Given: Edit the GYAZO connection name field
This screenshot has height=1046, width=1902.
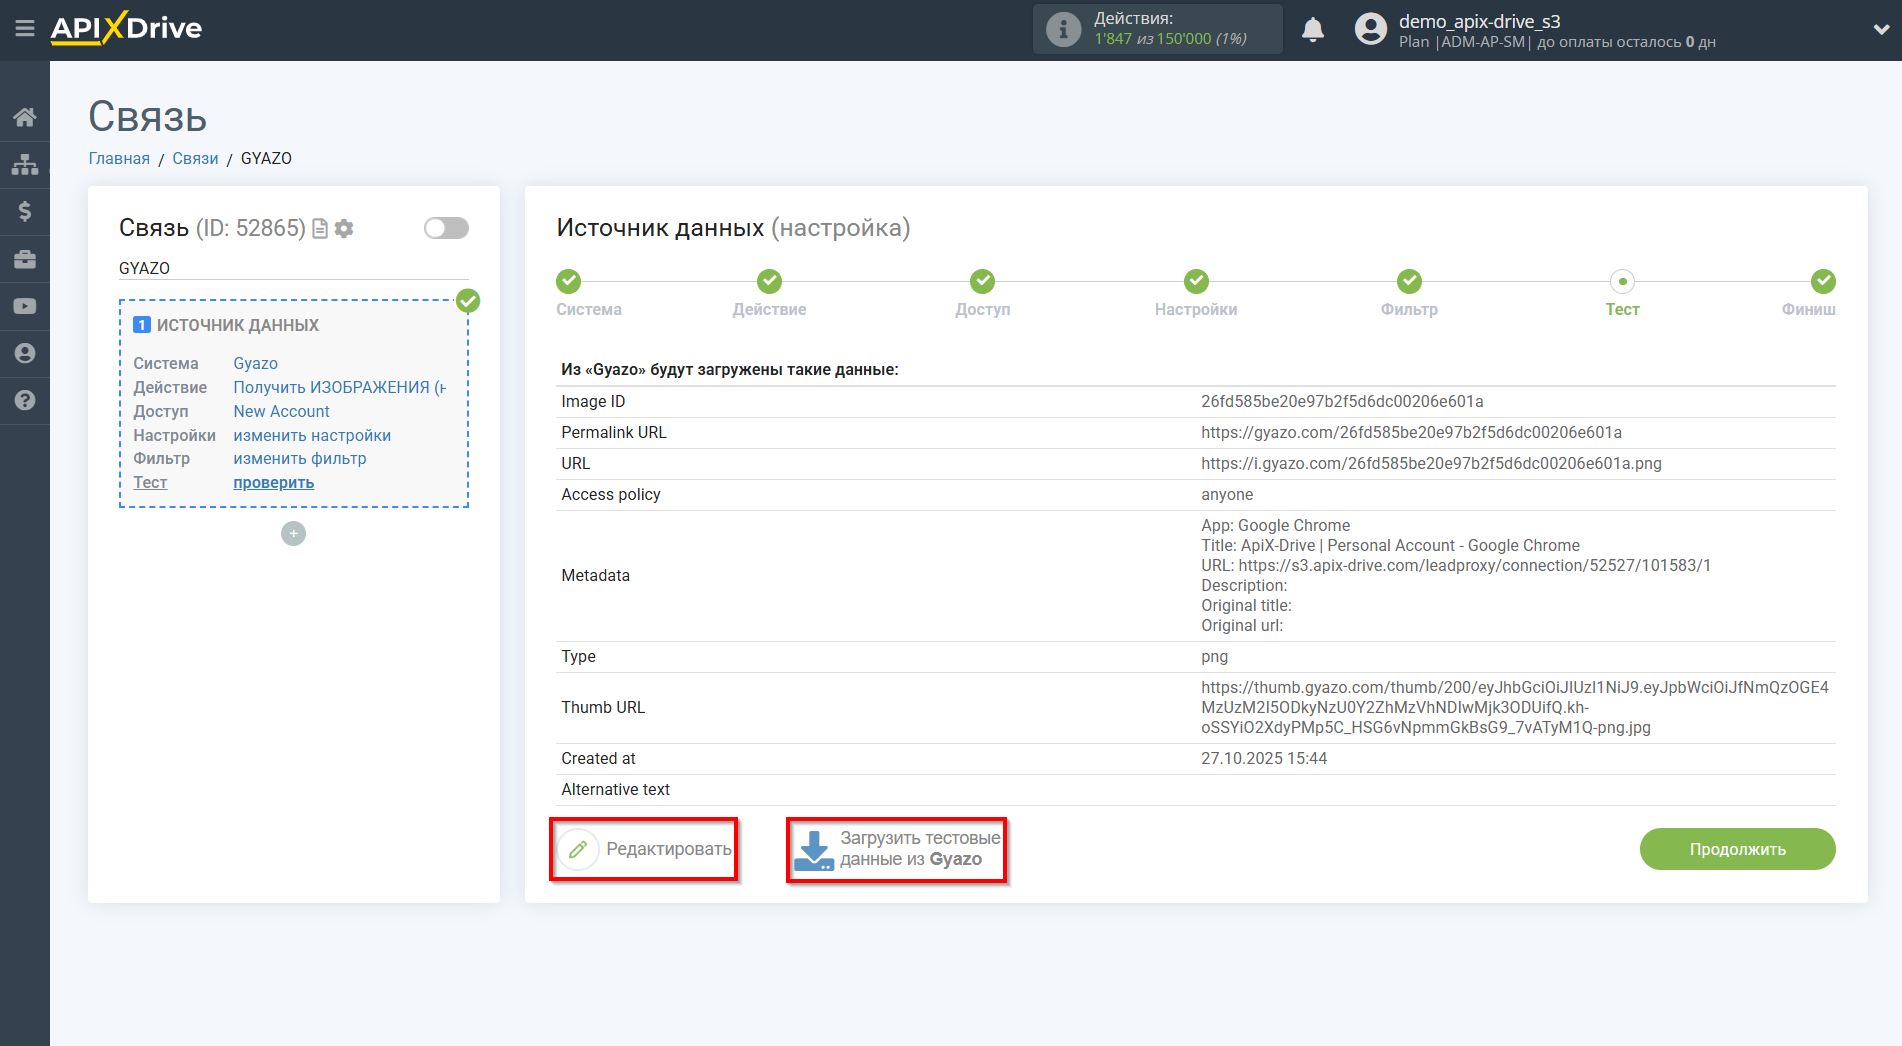Looking at the screenshot, I should point(293,268).
